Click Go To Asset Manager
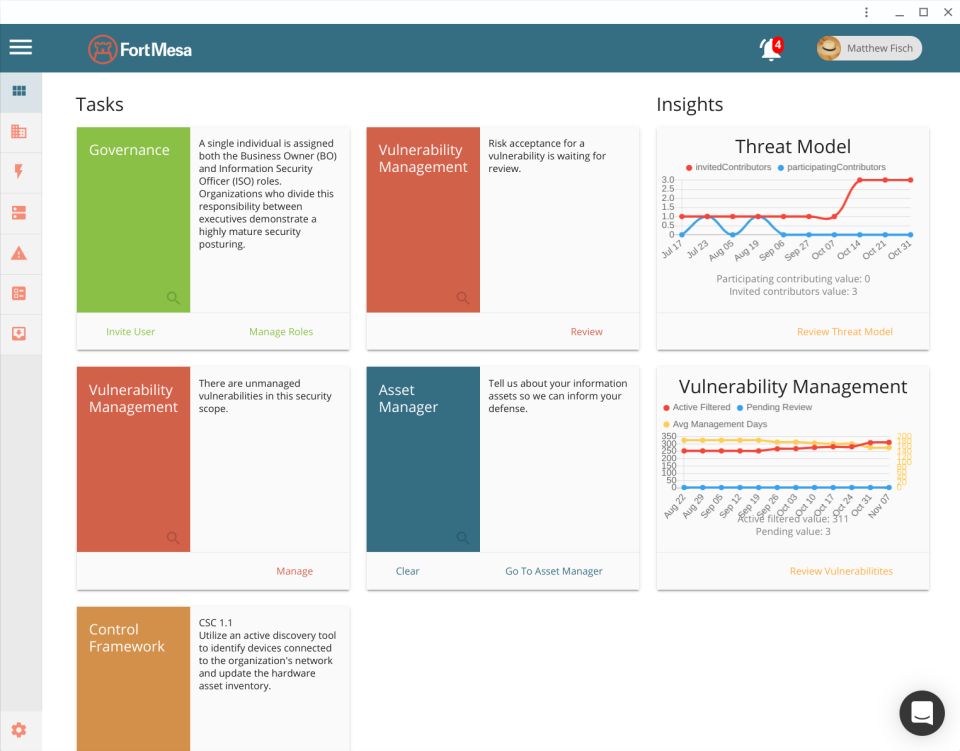960x751 pixels. 554,571
